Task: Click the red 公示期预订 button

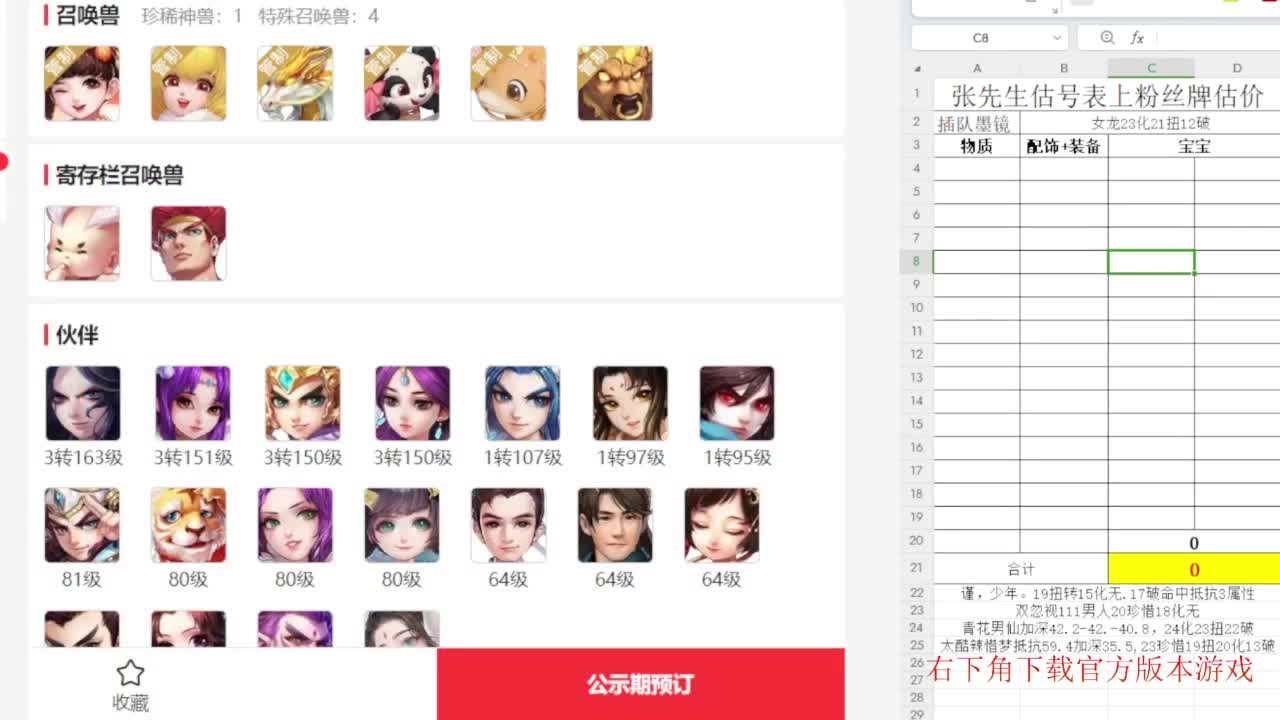Action: click(640, 685)
